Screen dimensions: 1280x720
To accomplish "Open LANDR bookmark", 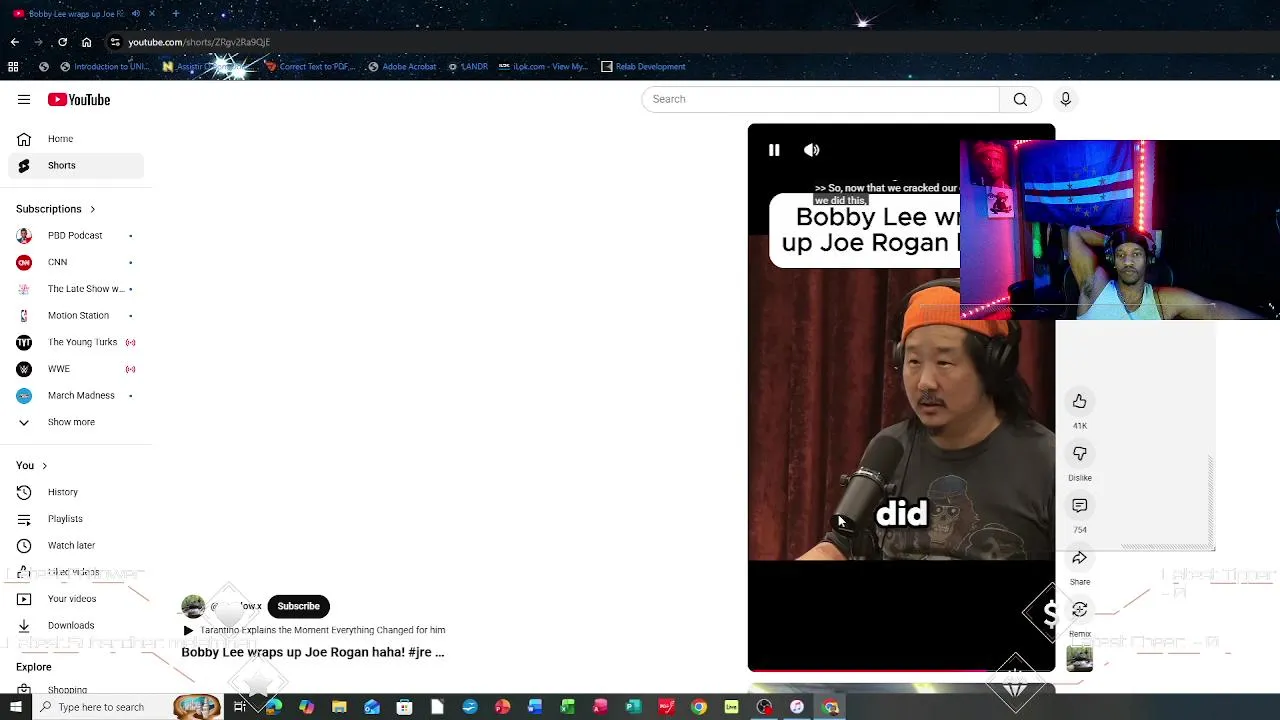I will point(468,67).
